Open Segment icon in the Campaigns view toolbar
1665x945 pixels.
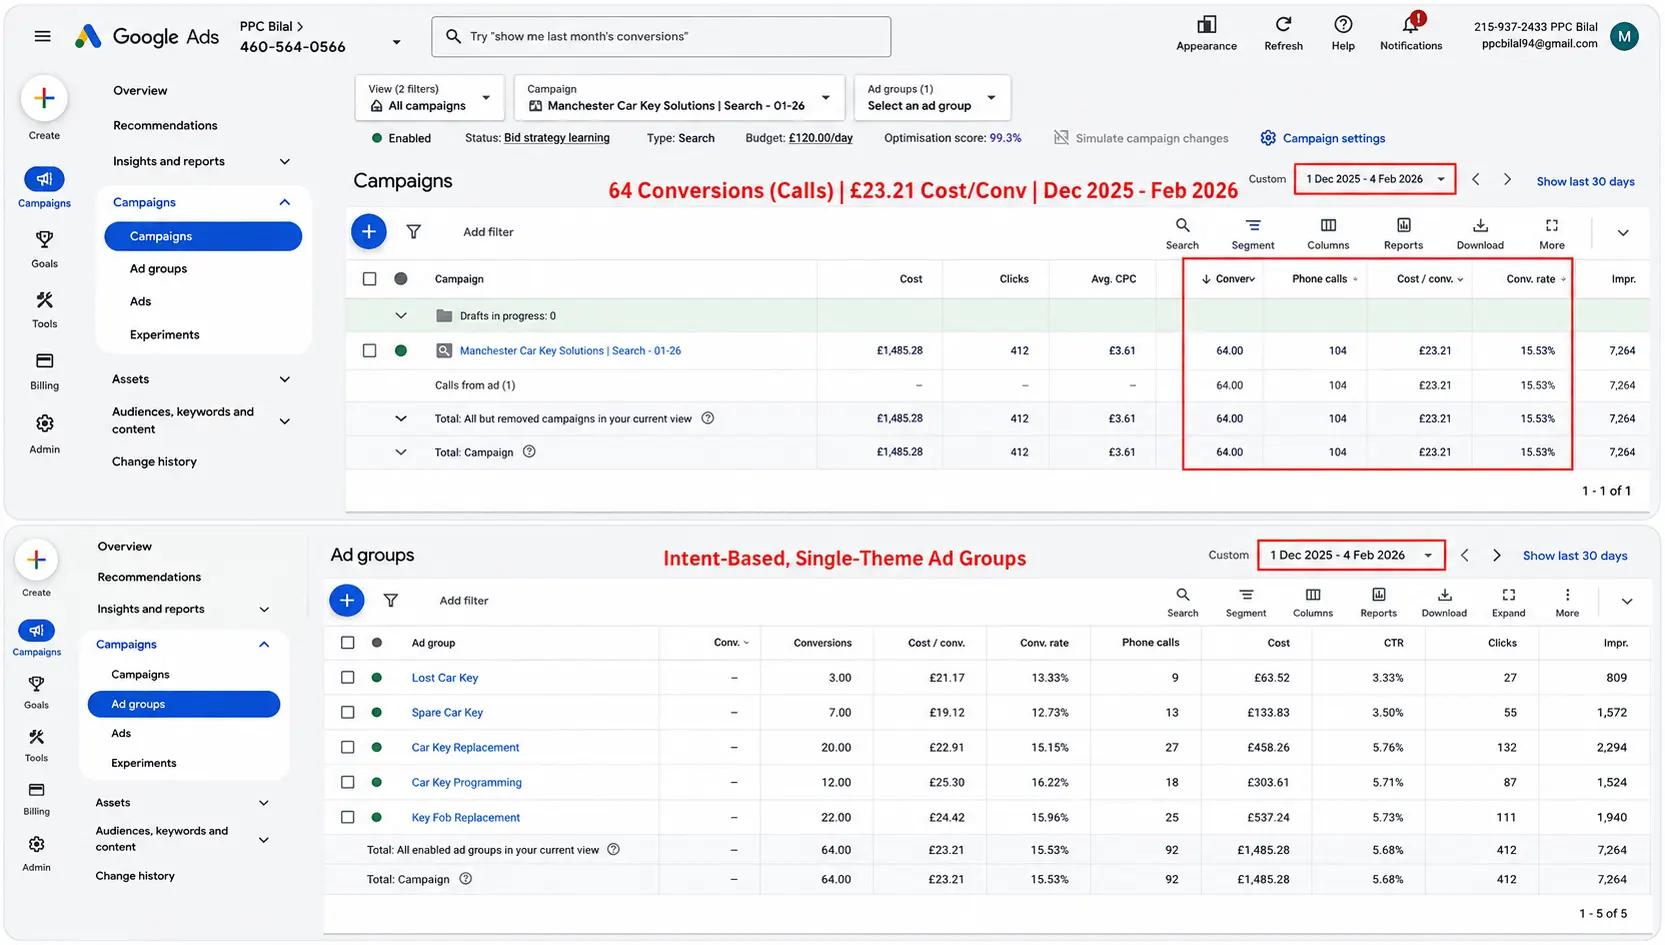[1253, 226]
